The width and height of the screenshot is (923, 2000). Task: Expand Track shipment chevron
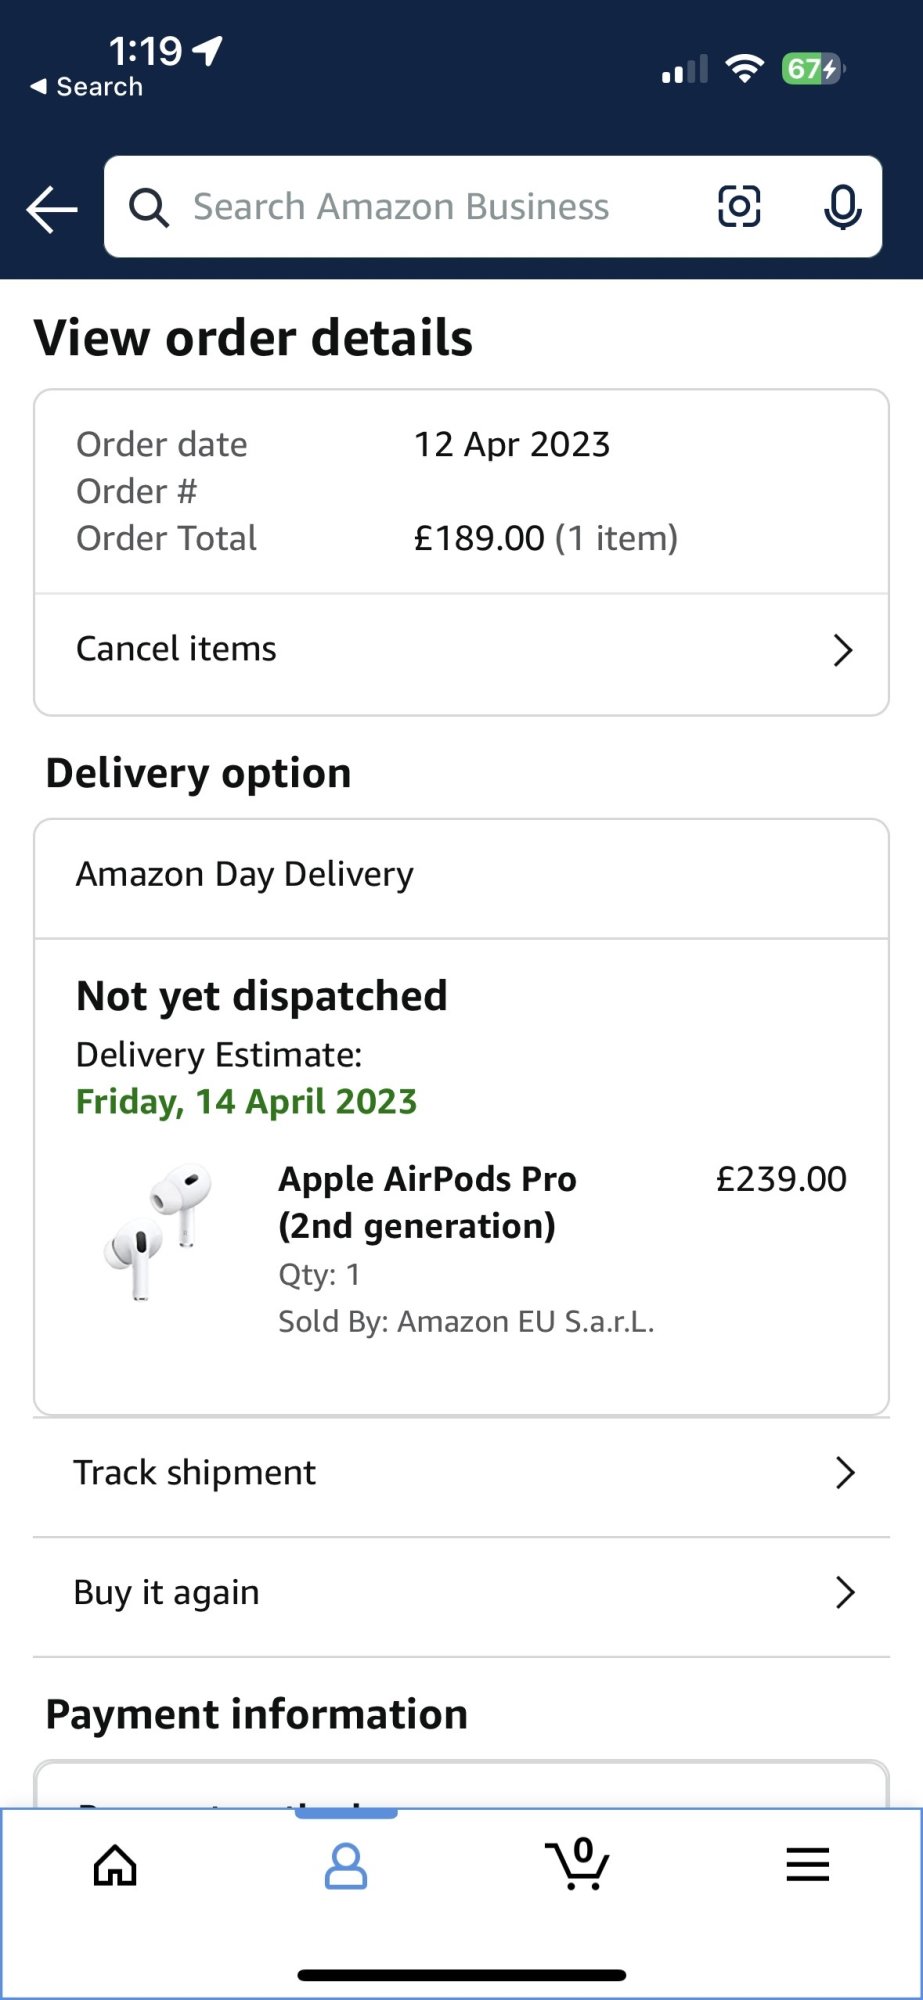point(845,1473)
